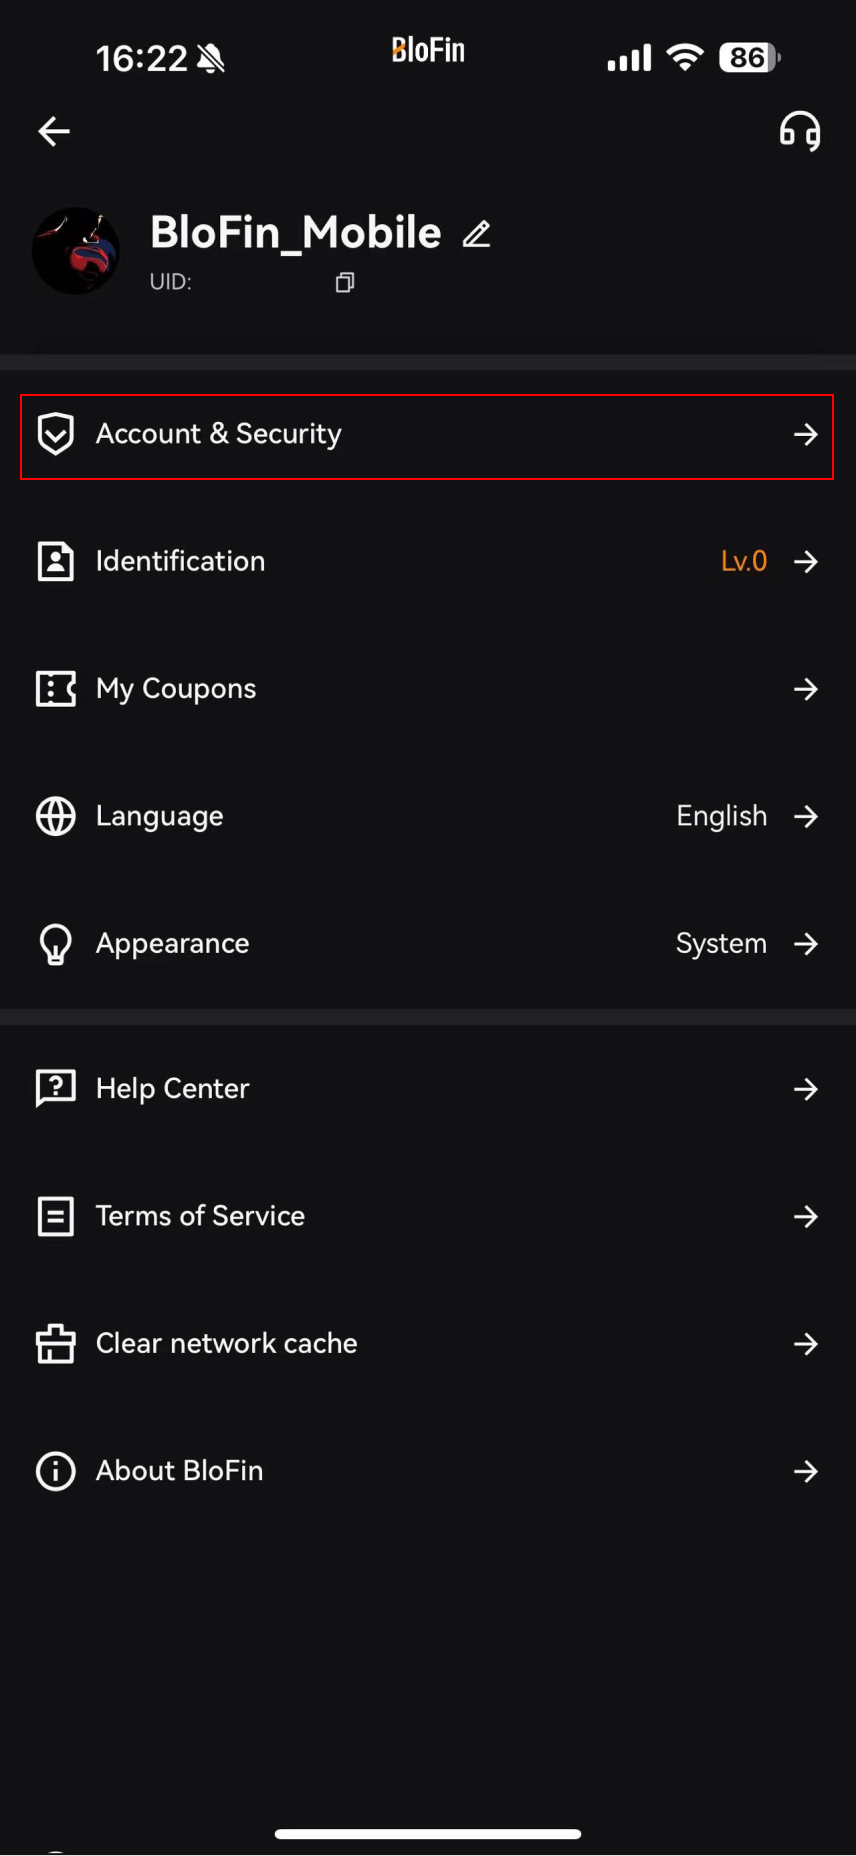Open My Coupons arrow
The height and width of the screenshot is (1856, 856).
click(x=806, y=689)
